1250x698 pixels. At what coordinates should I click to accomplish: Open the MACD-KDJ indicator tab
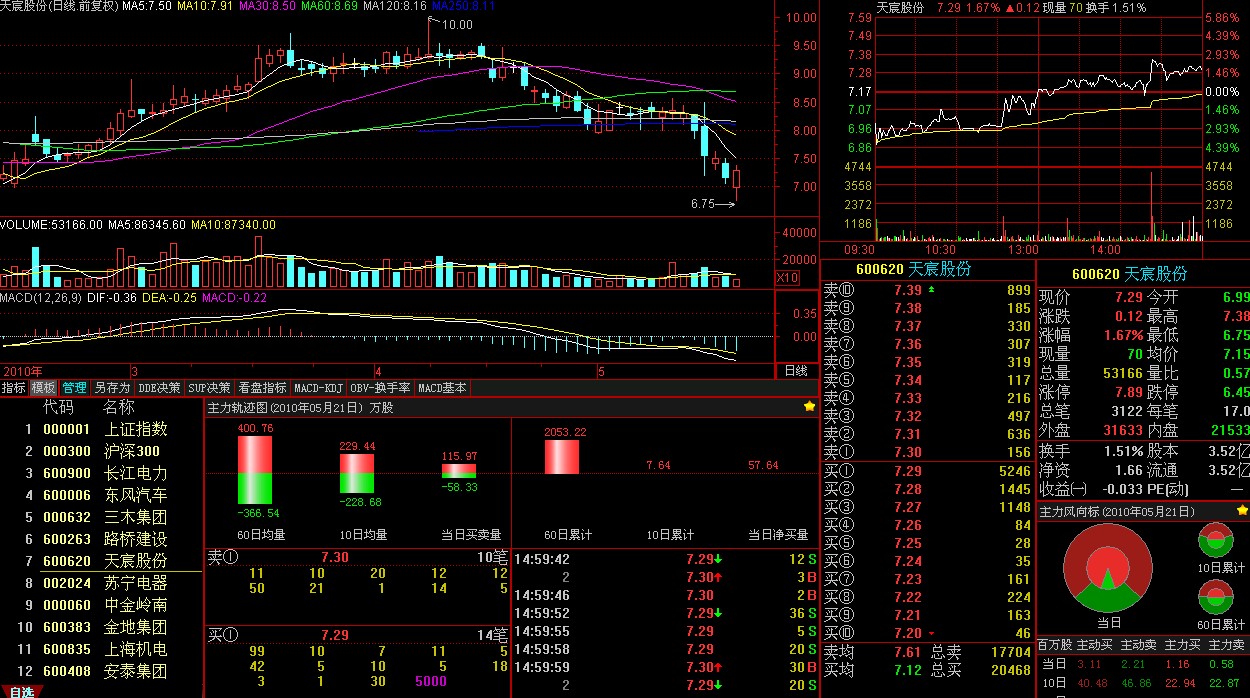pyautogui.click(x=319, y=388)
